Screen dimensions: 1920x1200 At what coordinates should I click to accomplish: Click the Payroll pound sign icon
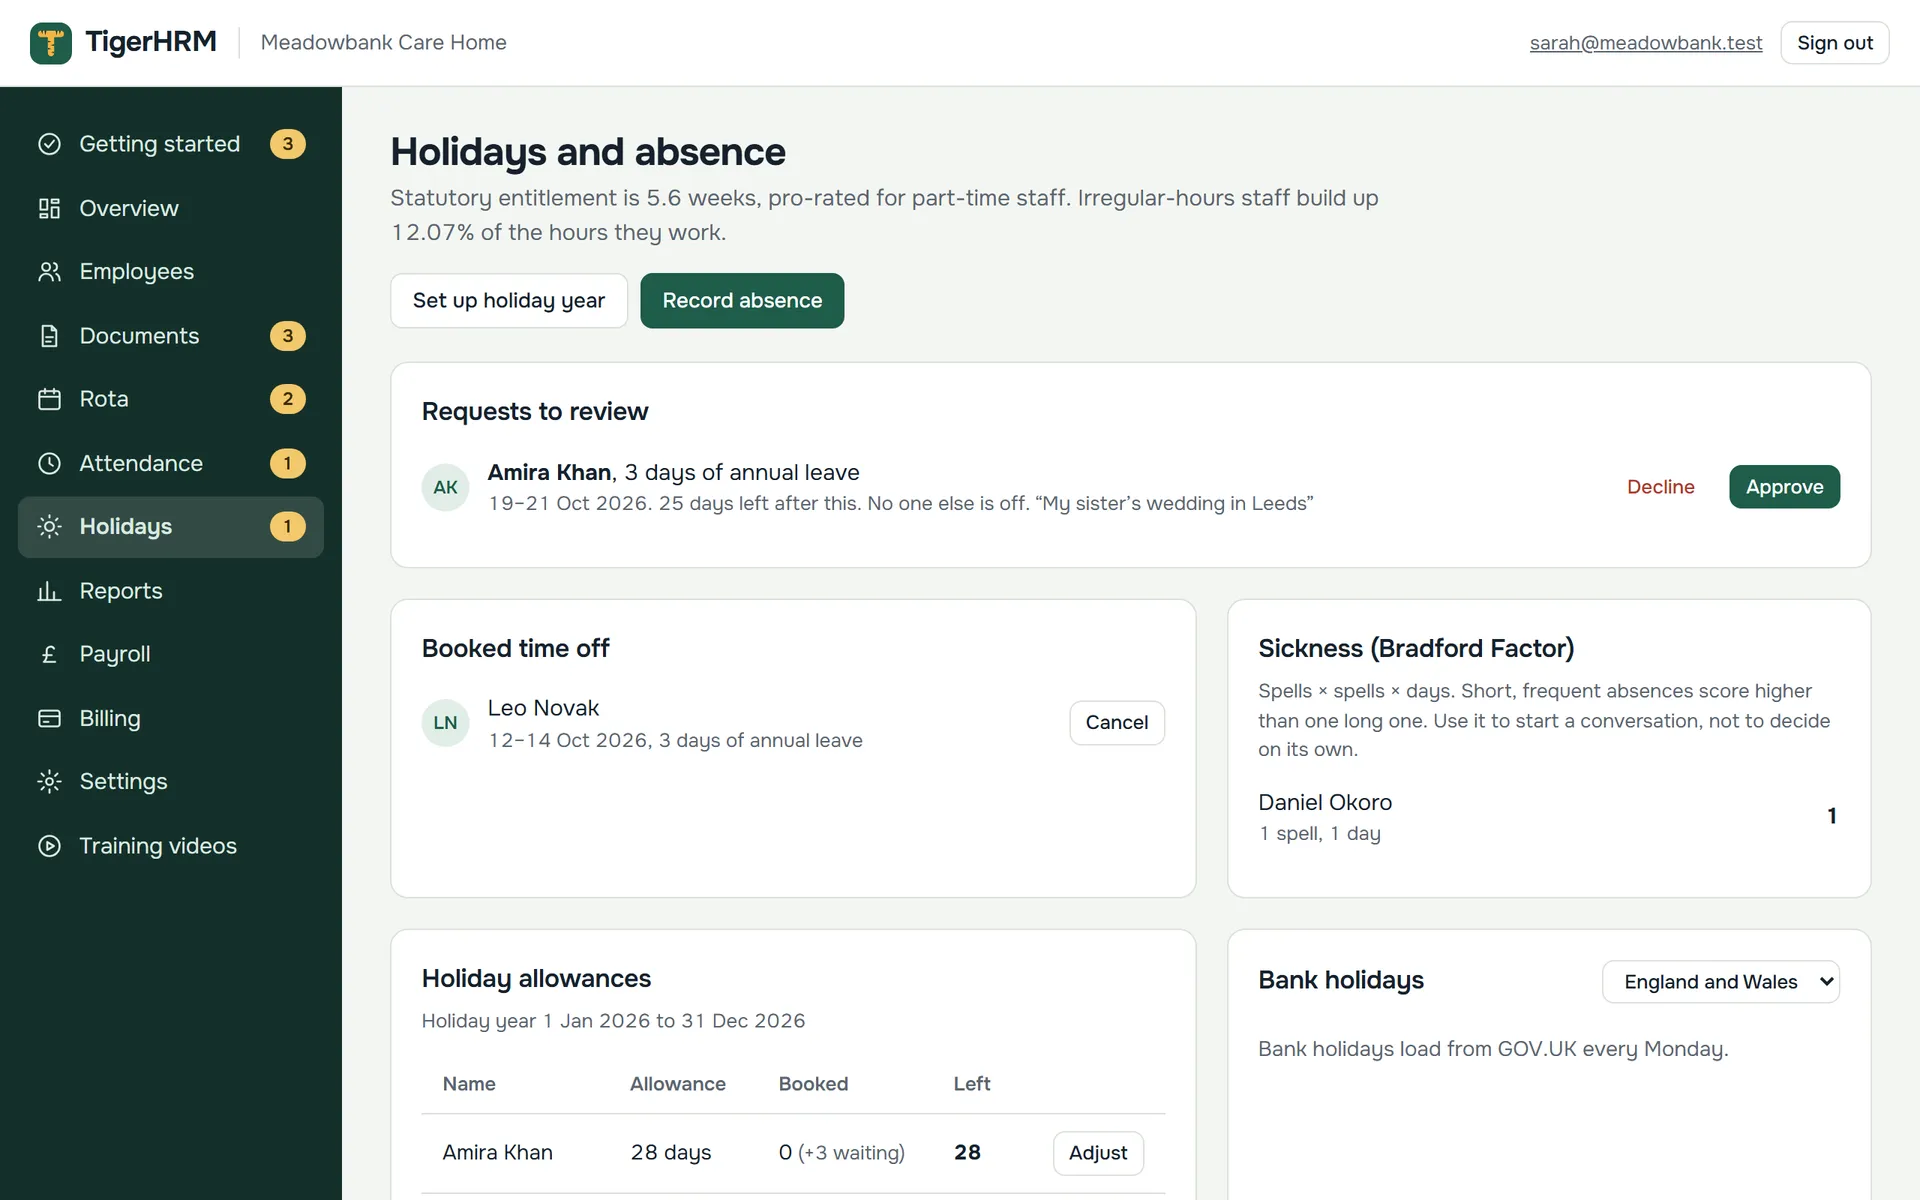pos(49,654)
